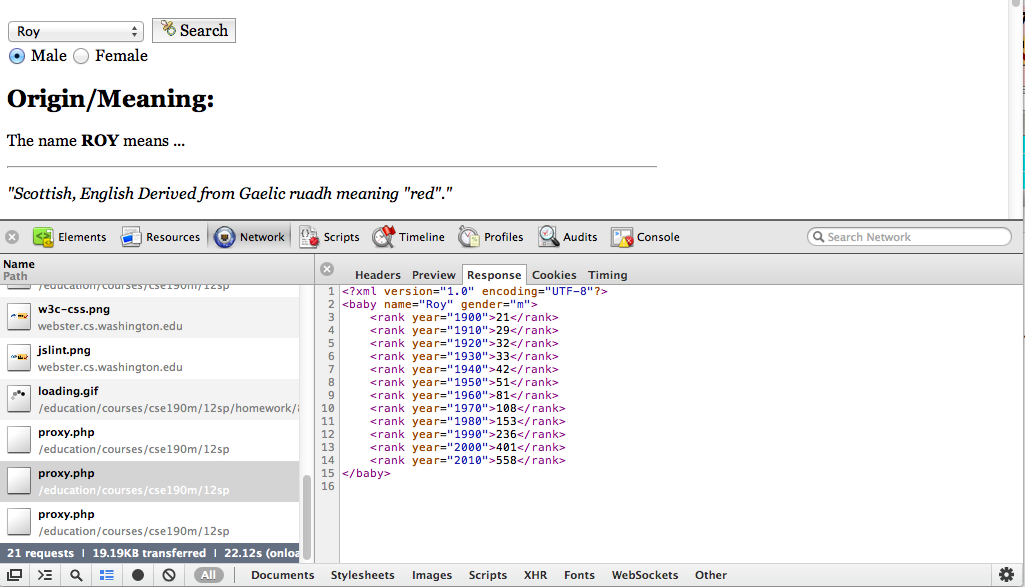Click the Scottish, English Derived quote text
The height and width of the screenshot is (587, 1025).
coord(229,193)
